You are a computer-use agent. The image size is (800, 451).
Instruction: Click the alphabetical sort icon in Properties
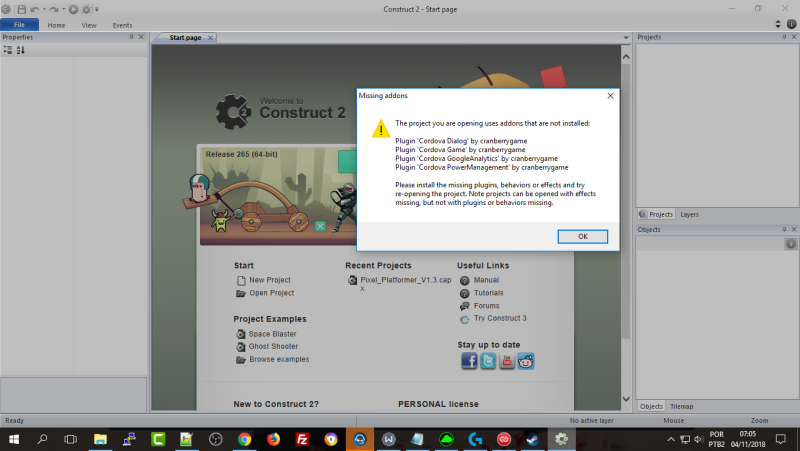[20, 50]
